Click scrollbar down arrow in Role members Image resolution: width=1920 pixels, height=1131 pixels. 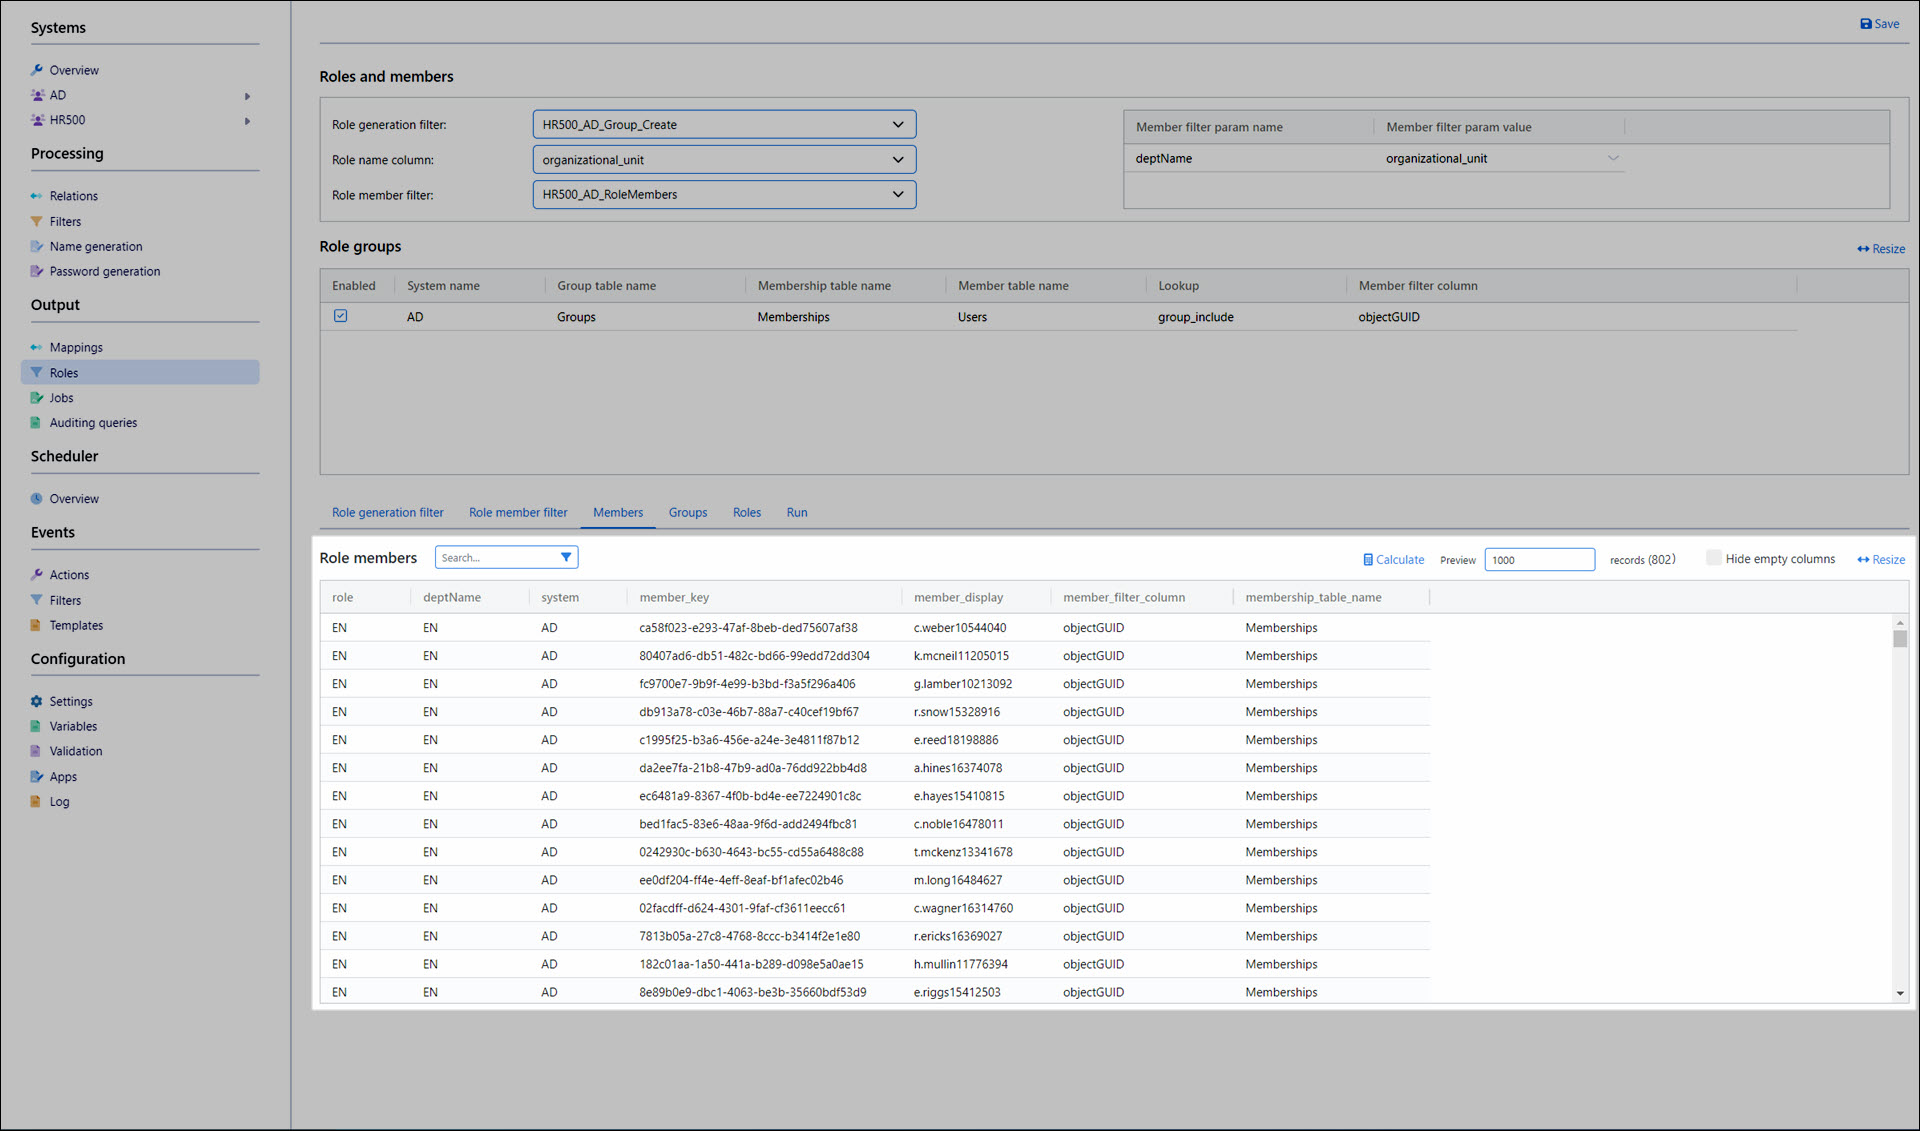1899,993
